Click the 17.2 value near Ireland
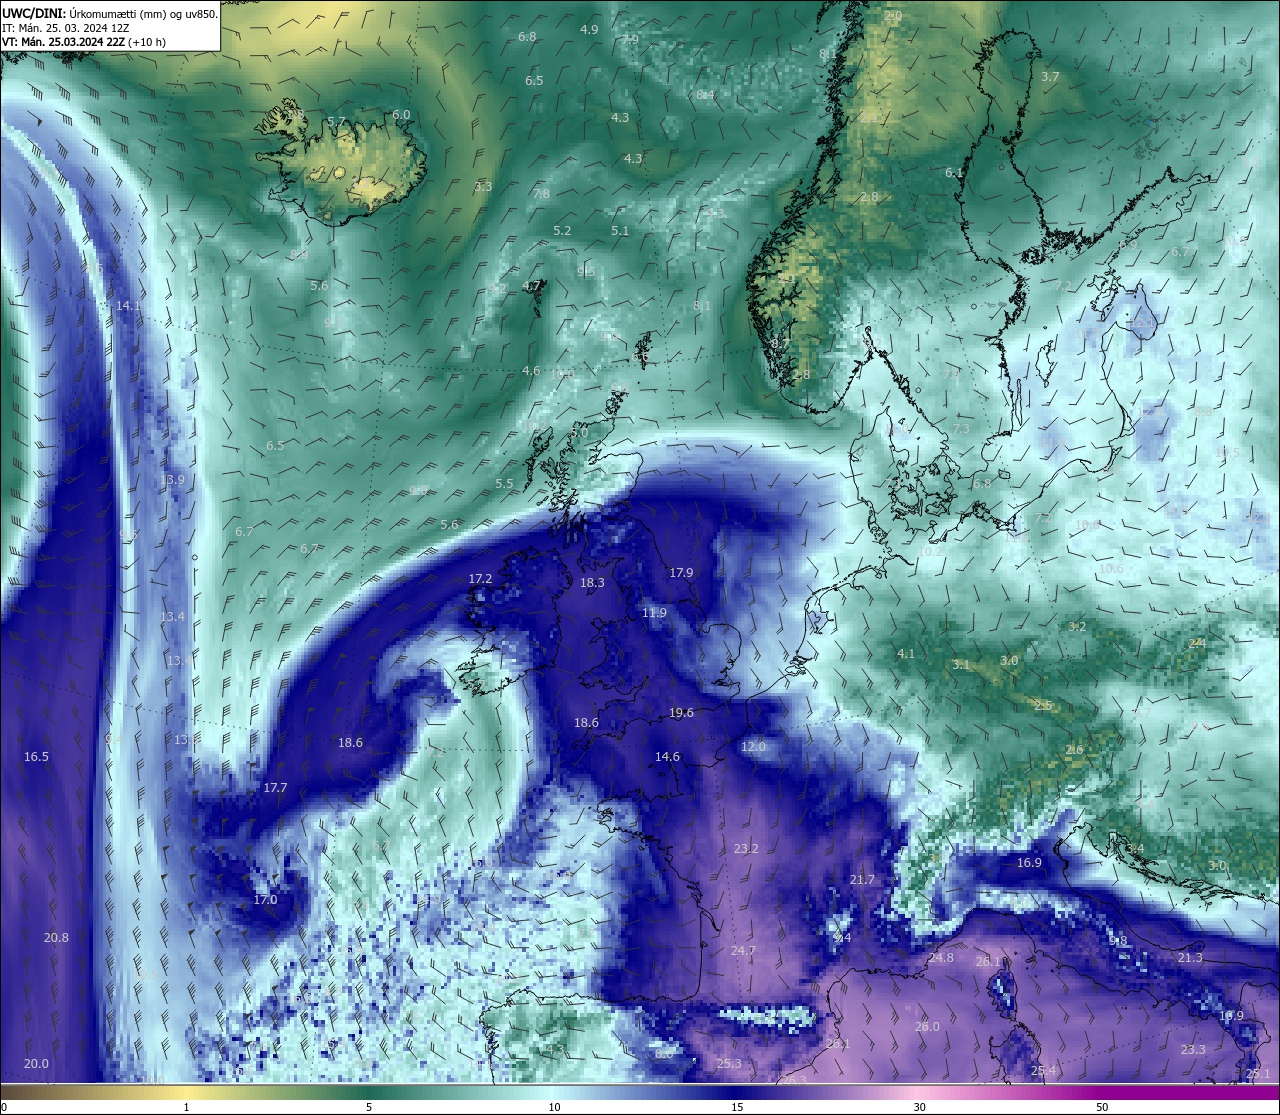Screen dimensions: 1280x1115 480,579
